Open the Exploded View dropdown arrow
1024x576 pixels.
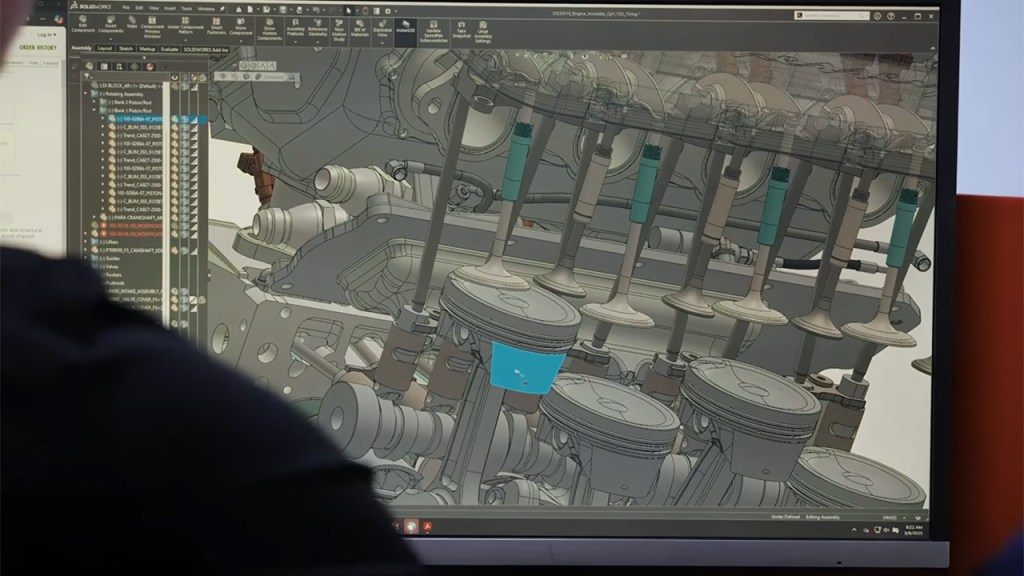pyautogui.click(x=382, y=43)
